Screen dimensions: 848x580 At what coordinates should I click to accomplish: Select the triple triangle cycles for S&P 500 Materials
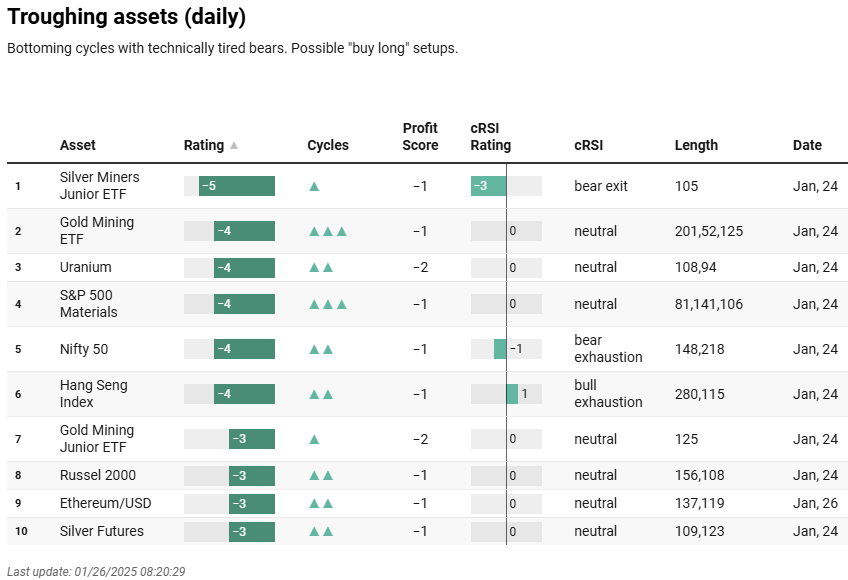[328, 304]
